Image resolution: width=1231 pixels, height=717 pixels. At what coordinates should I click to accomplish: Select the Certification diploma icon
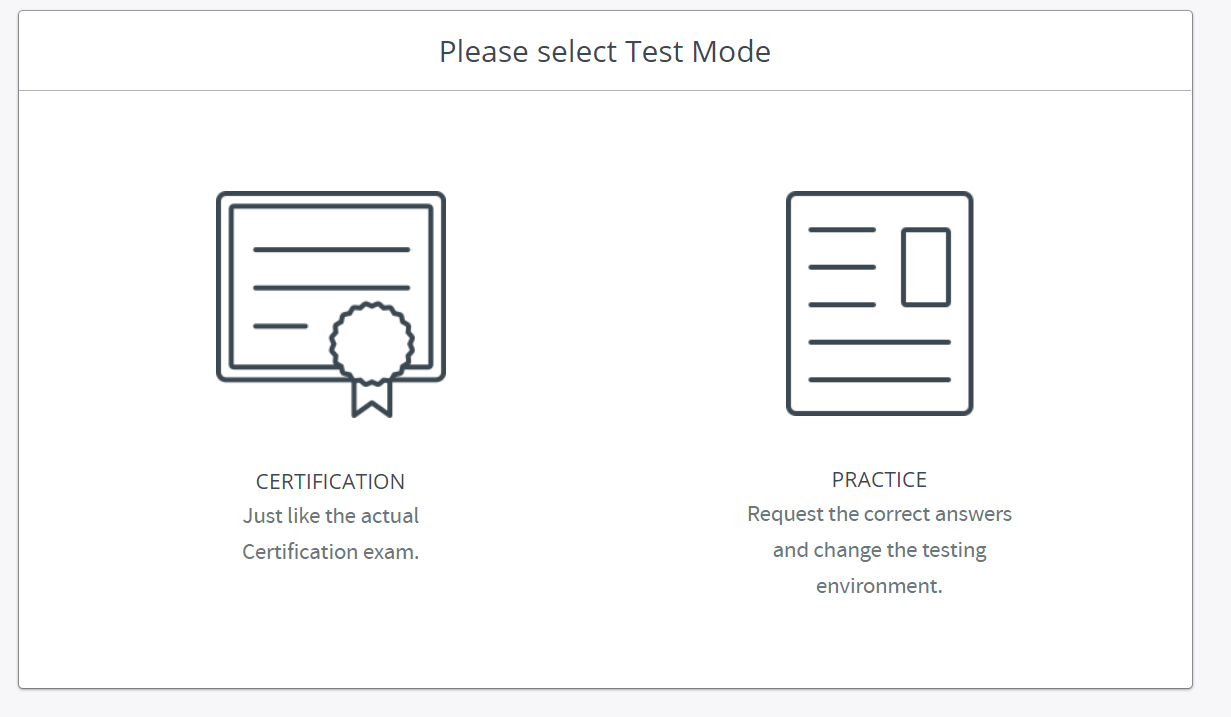click(331, 304)
